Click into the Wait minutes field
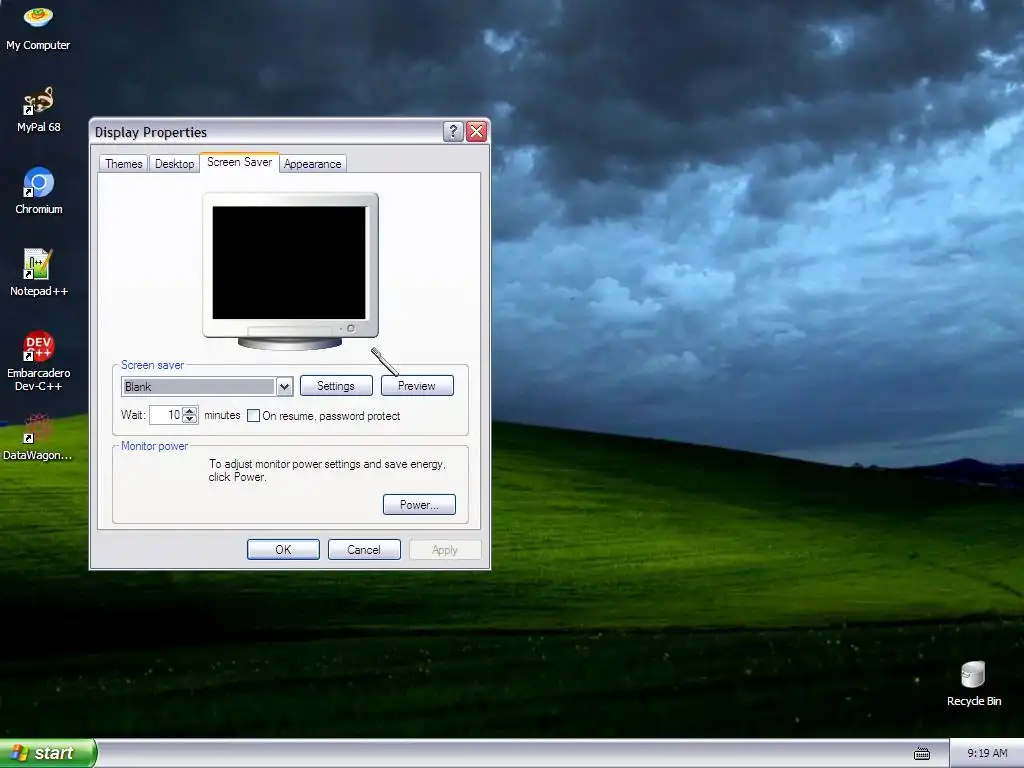 (166, 415)
